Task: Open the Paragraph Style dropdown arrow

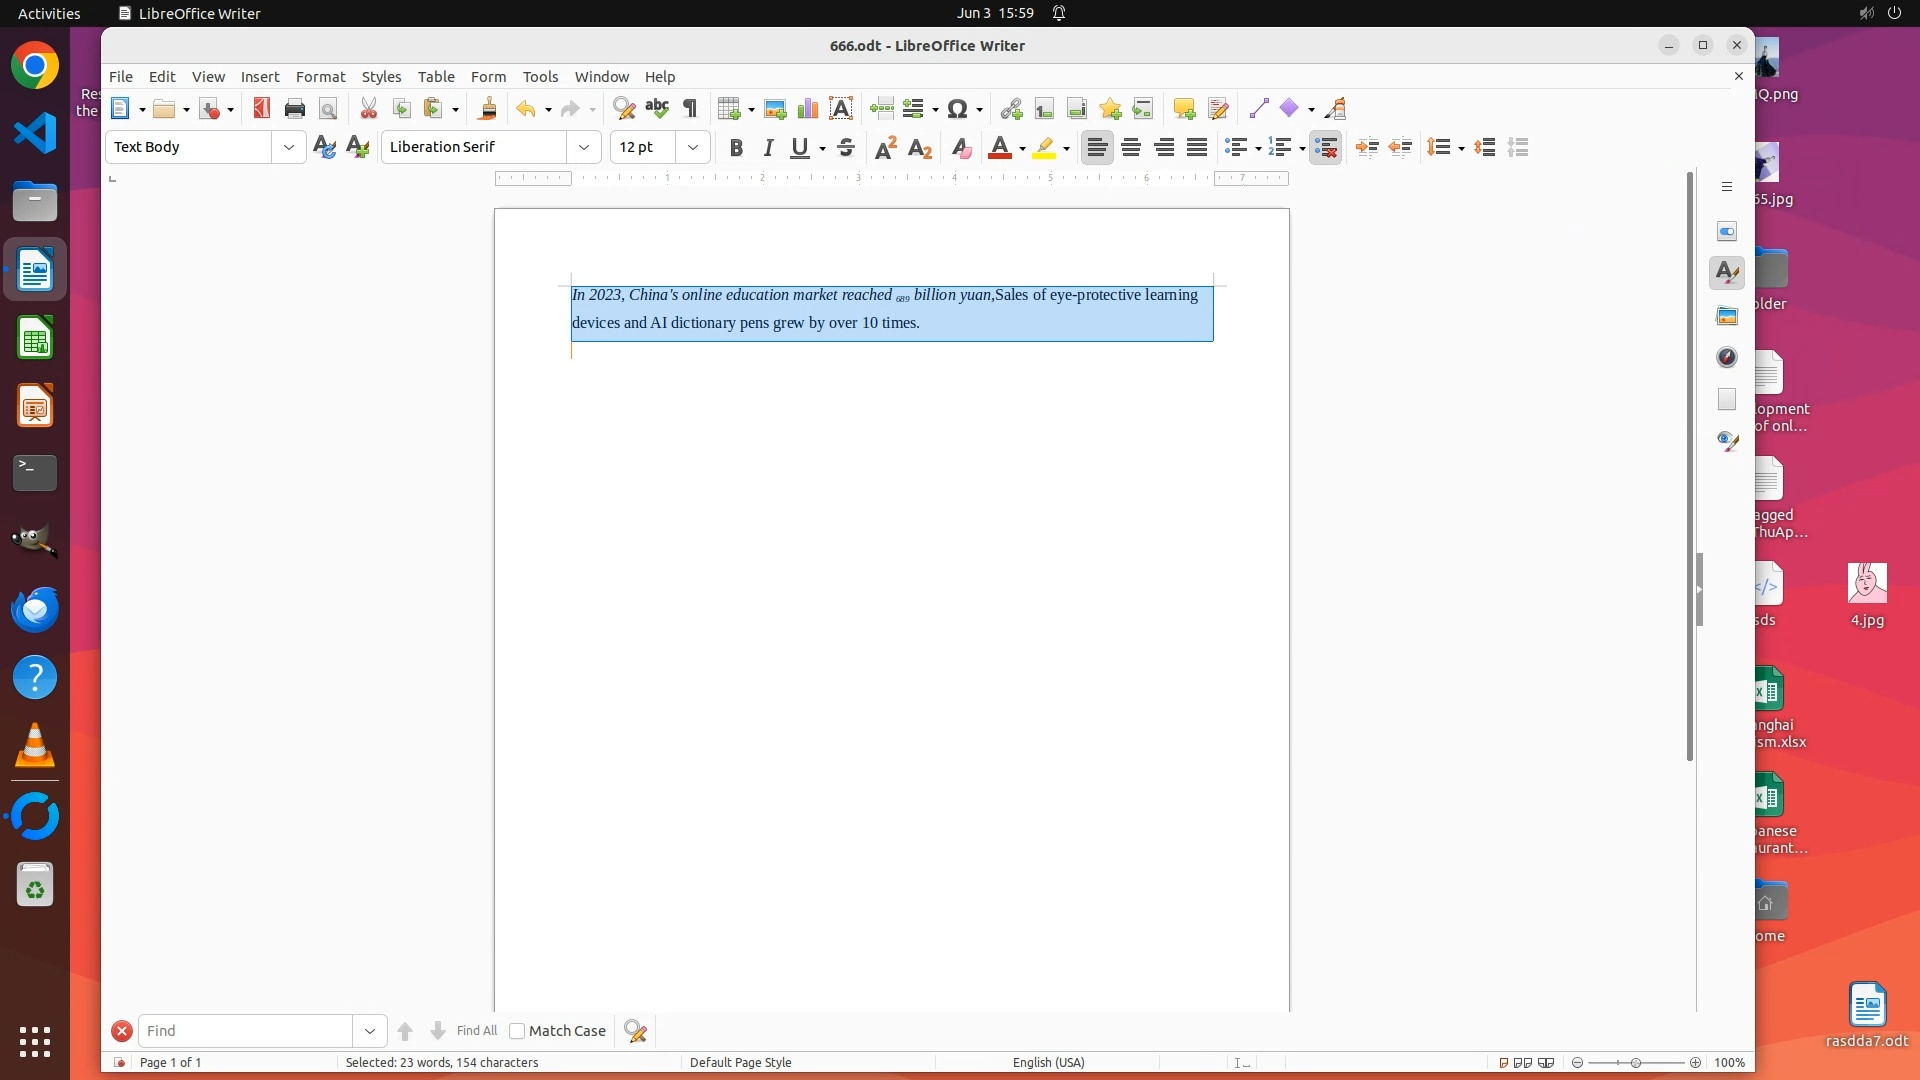Action: pos(289,148)
